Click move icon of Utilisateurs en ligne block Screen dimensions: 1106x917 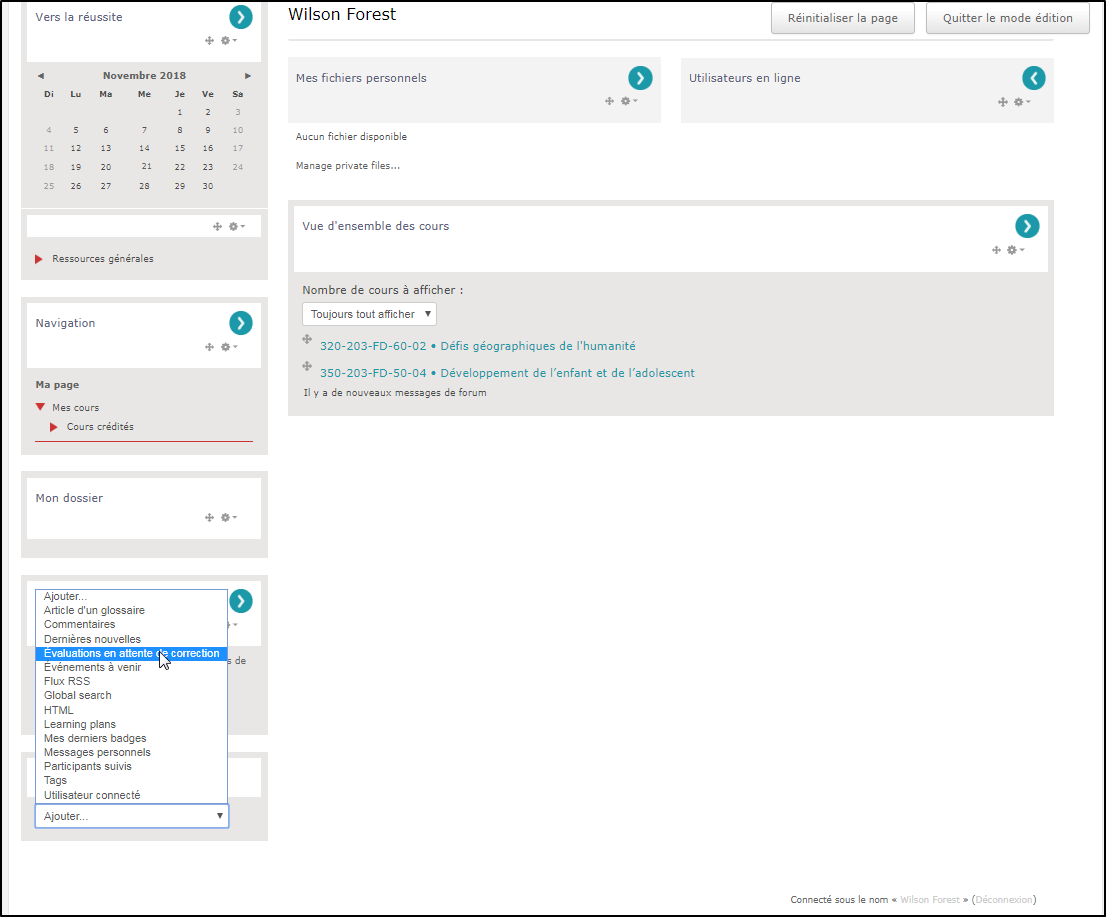pos(1002,102)
